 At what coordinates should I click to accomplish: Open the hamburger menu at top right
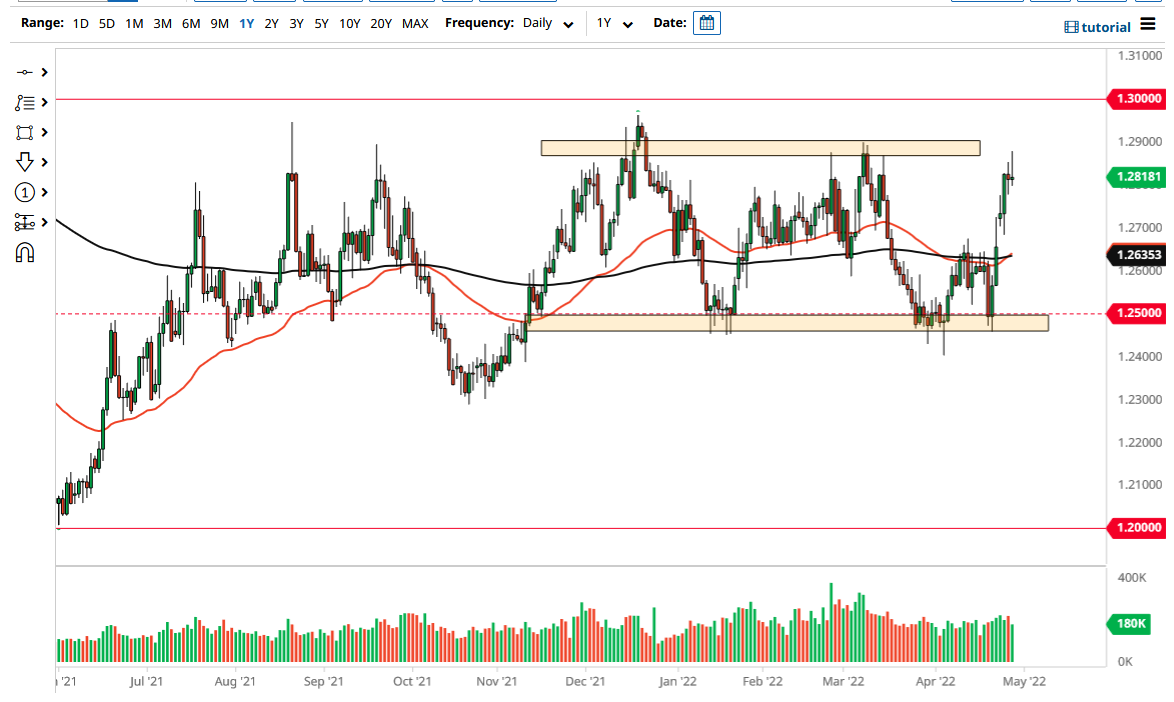point(1146,26)
